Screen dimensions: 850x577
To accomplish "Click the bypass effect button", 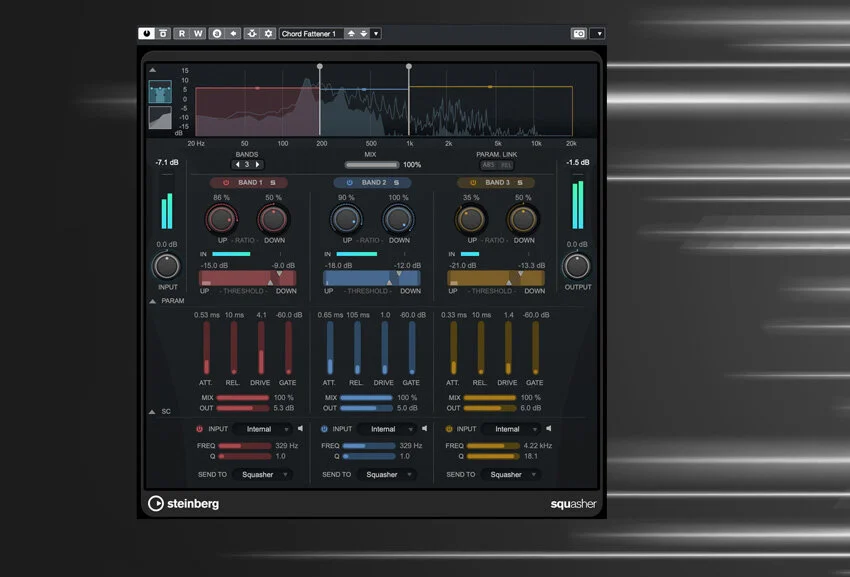I will (x=163, y=34).
